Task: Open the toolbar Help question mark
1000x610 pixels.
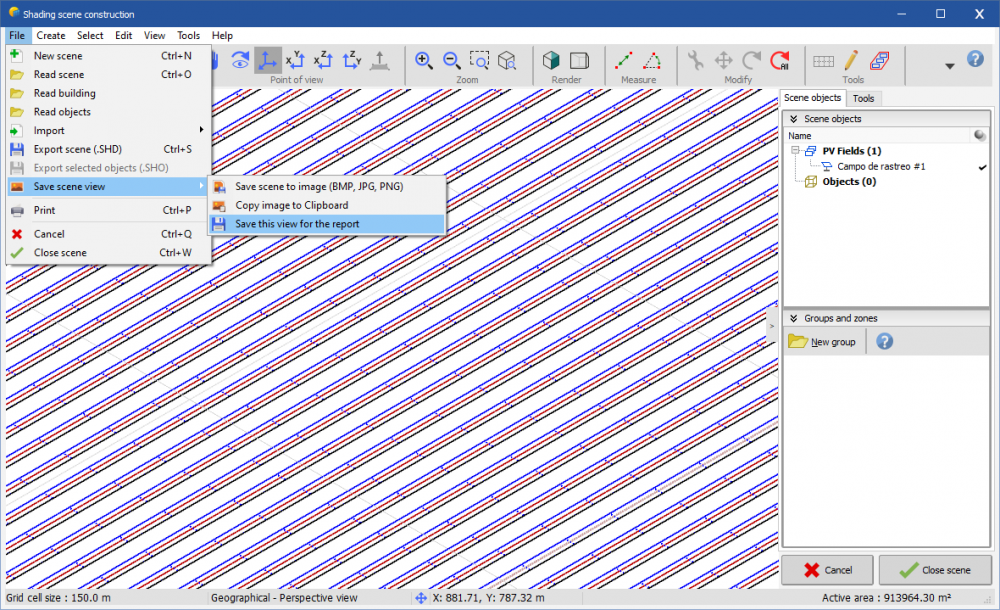Action: [x=975, y=60]
